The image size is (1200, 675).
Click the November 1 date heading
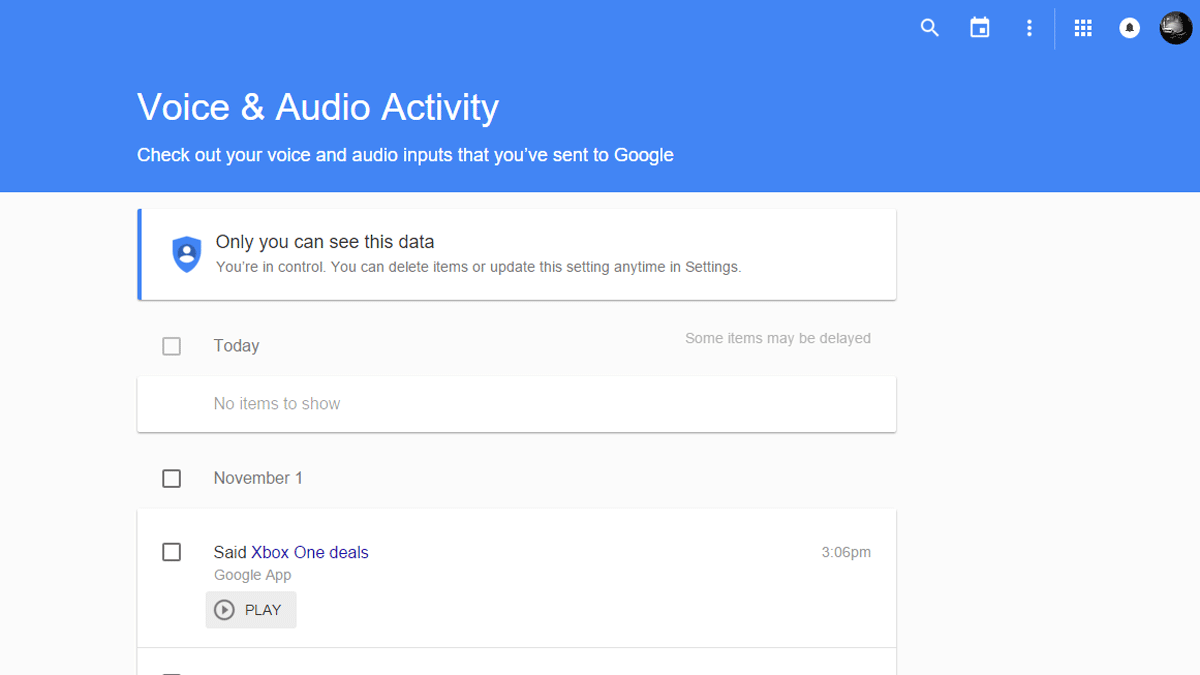coord(258,479)
